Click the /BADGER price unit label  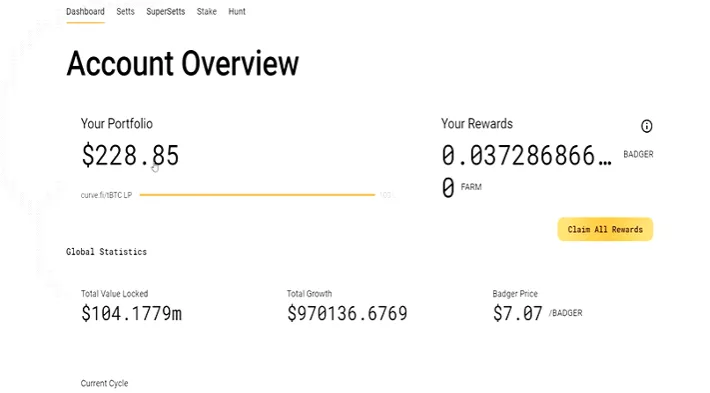(566, 313)
